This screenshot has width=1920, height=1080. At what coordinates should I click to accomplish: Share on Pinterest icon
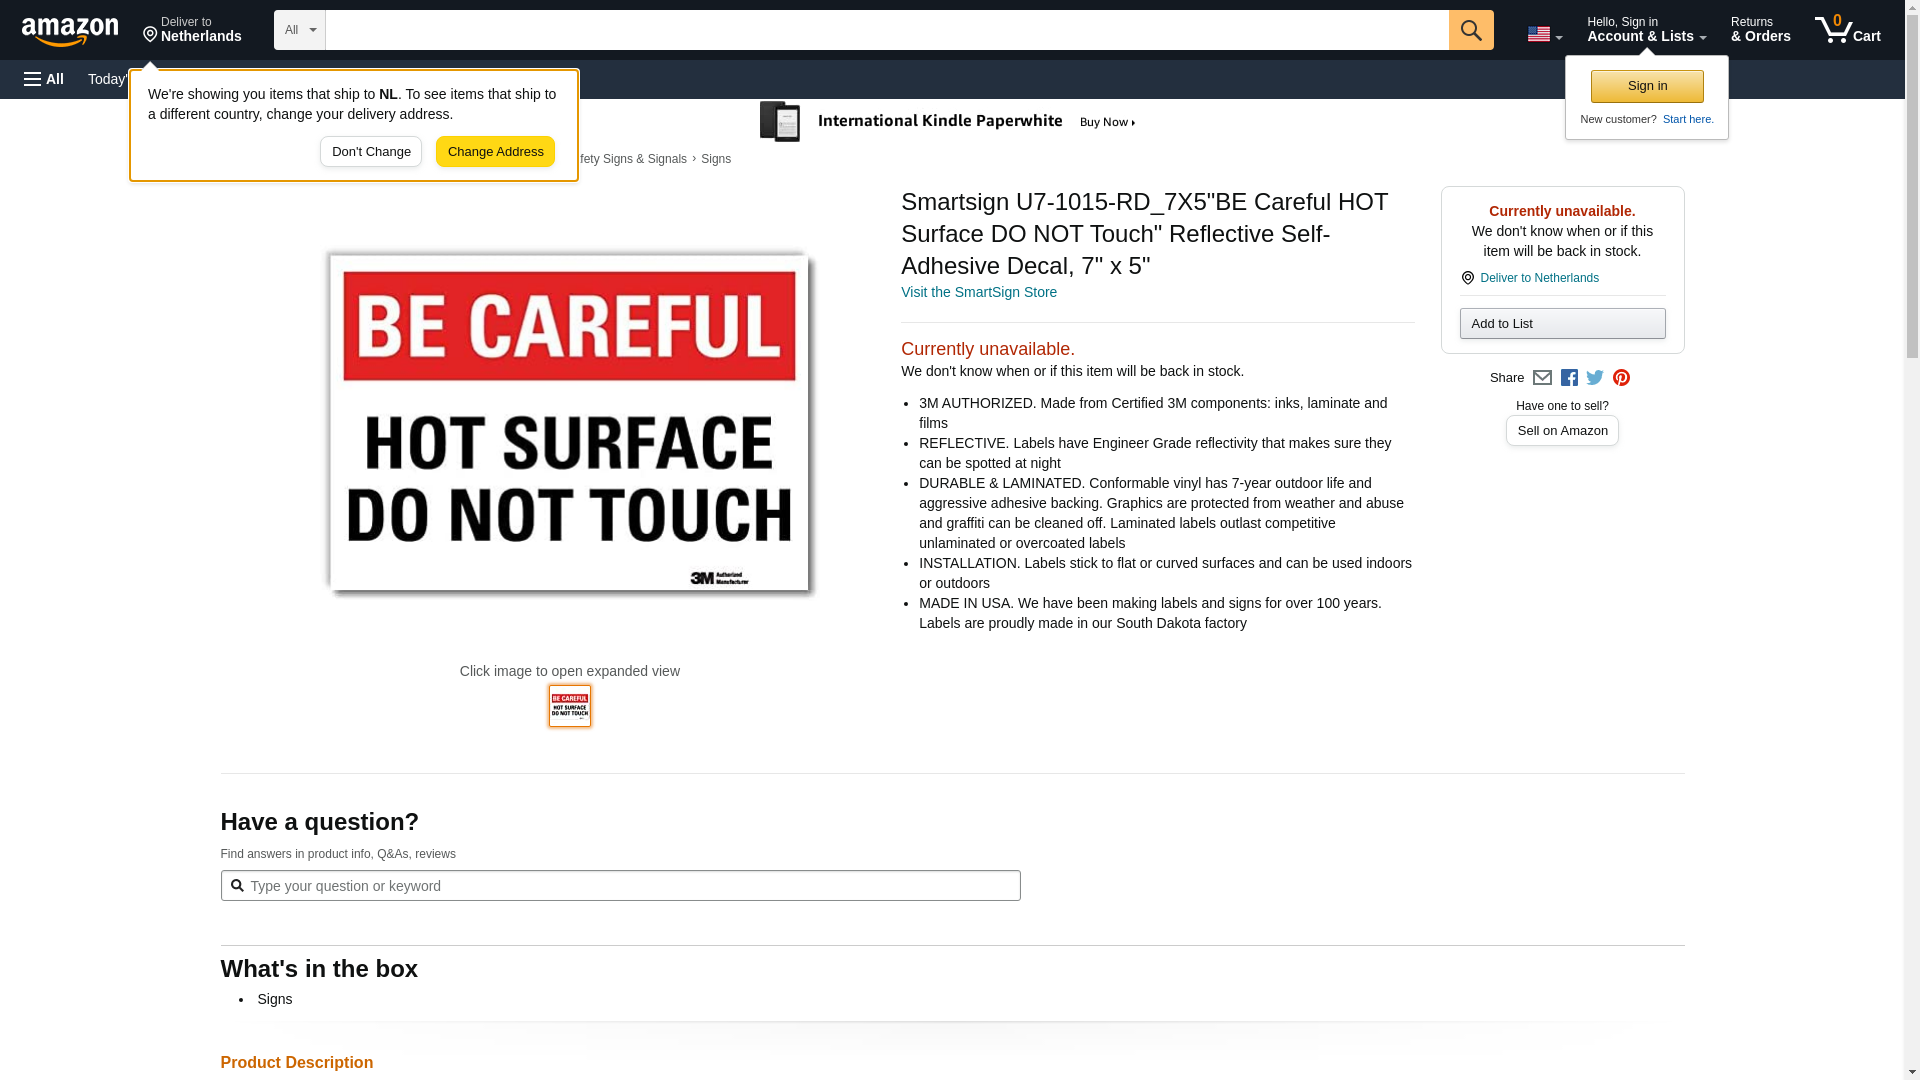(x=1621, y=378)
